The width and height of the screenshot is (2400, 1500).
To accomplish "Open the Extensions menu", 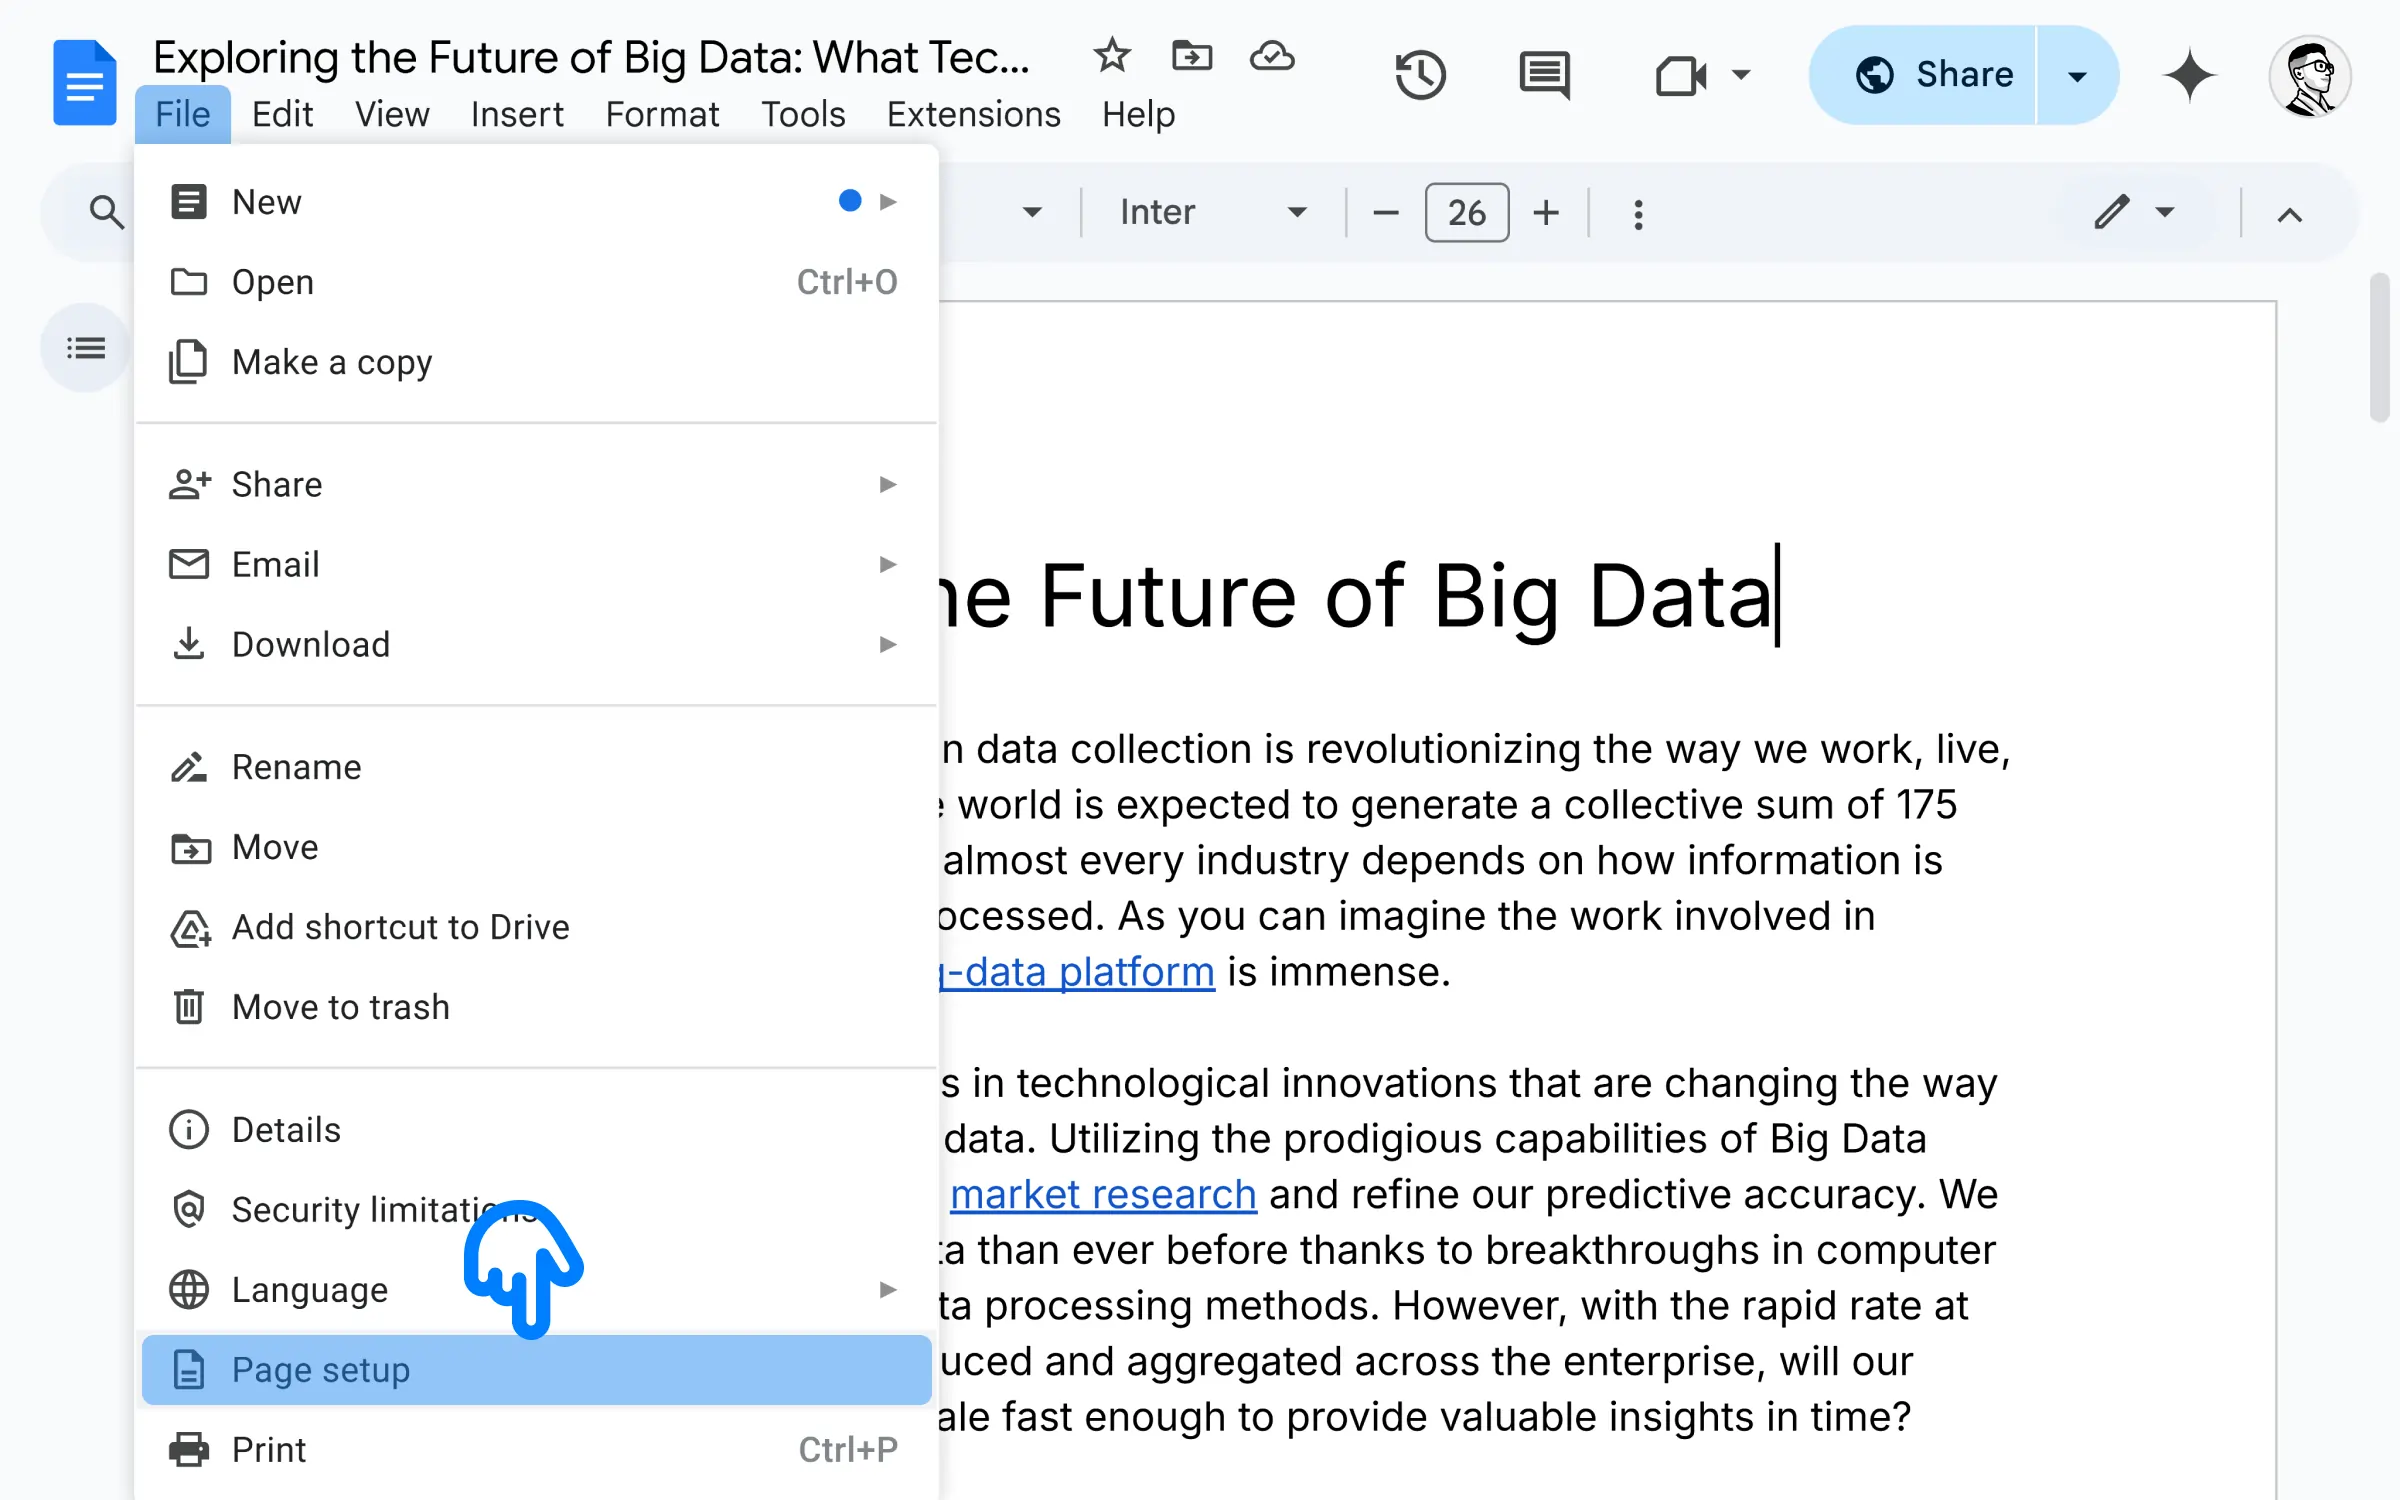I will tap(975, 112).
